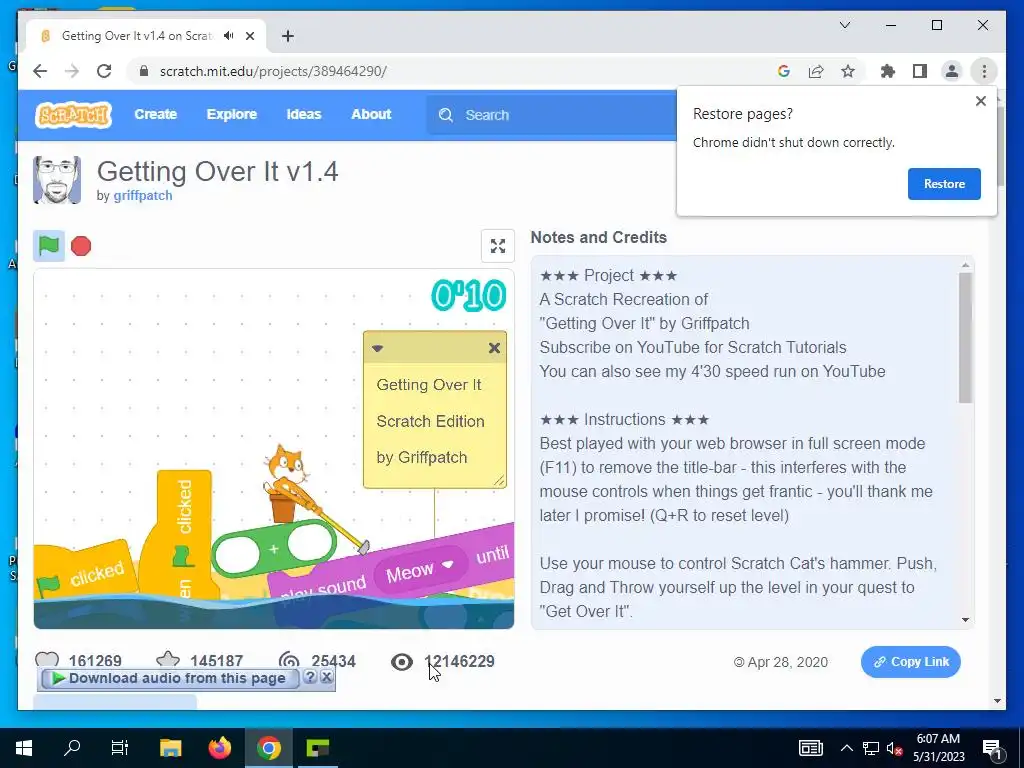Screen dimensions: 1024x768
Task: Open the Explore menu item
Action: click(231, 114)
